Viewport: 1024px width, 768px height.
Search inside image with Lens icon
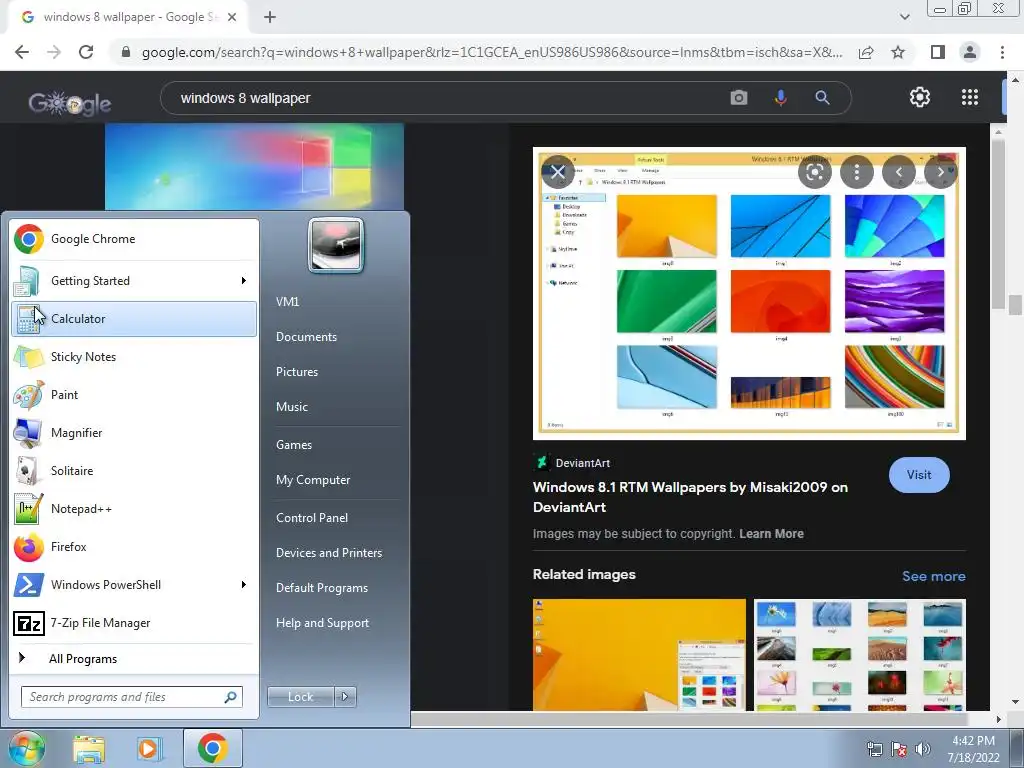coord(814,172)
